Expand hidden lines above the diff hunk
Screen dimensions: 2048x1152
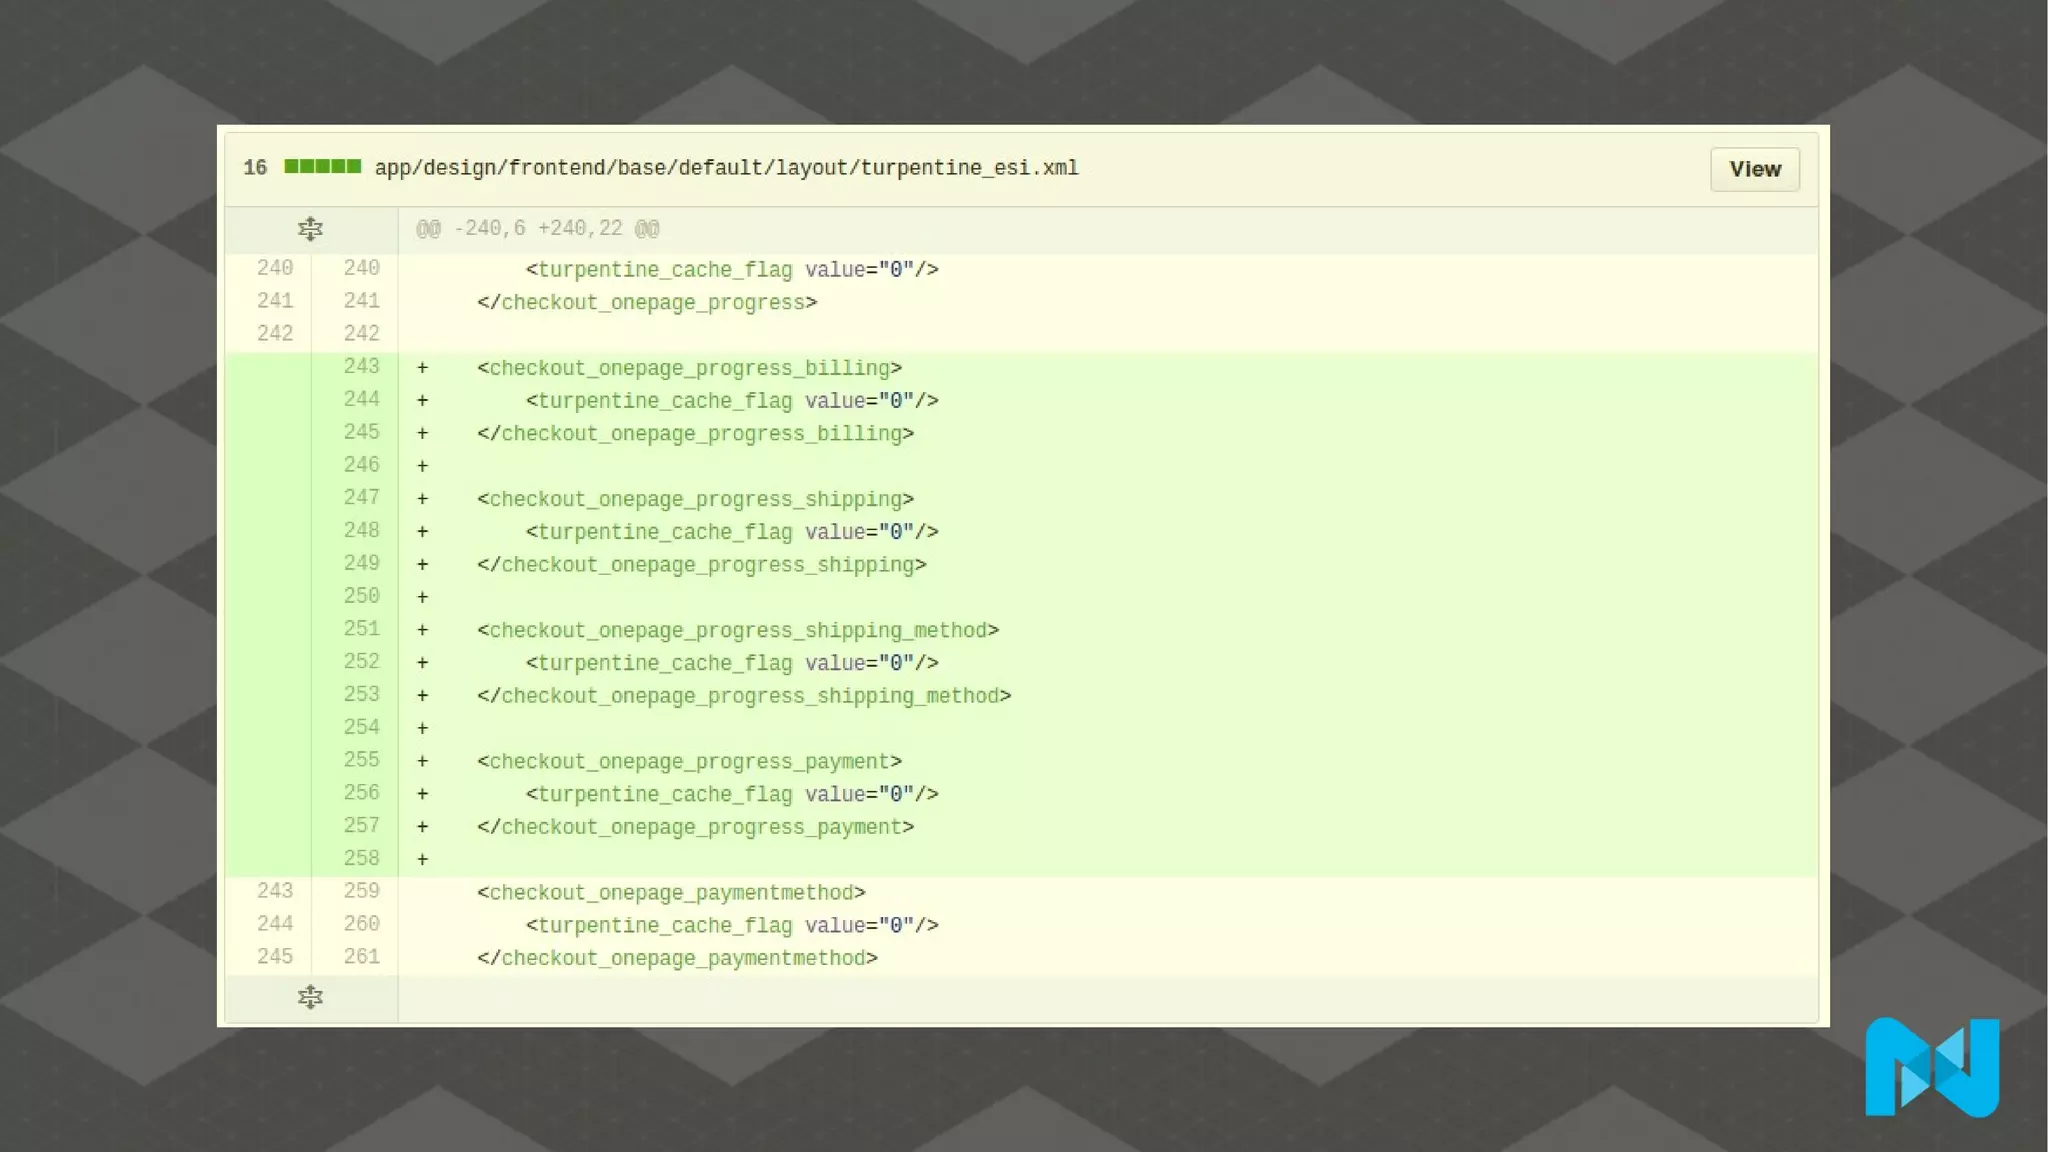coord(310,229)
